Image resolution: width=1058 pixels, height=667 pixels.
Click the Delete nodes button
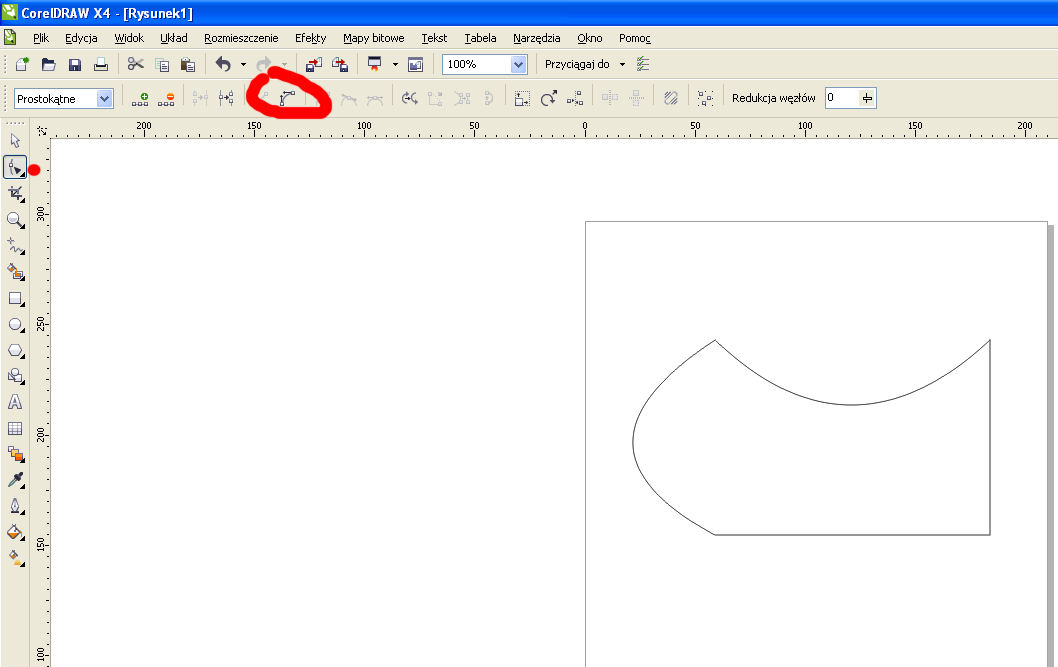[166, 98]
